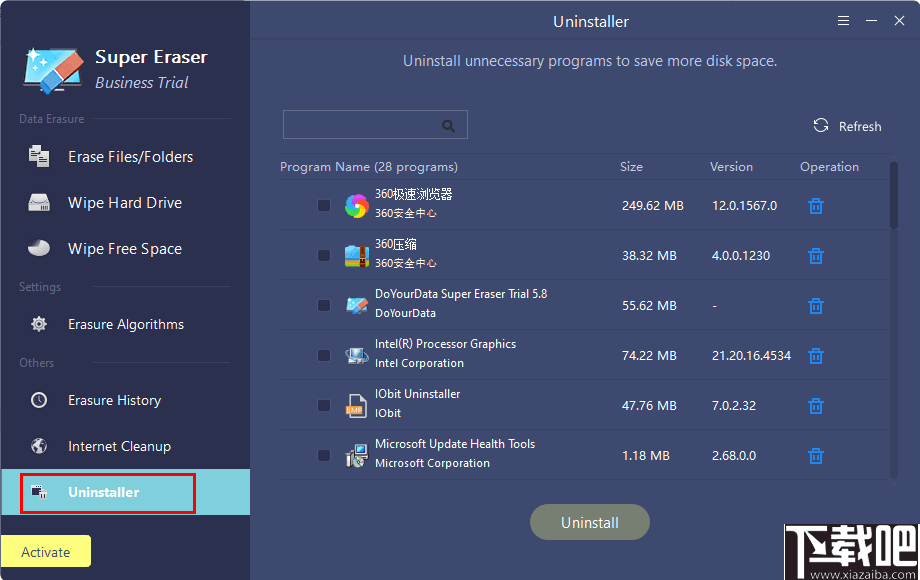Click the trash icon for 360压缩

[x=815, y=255]
